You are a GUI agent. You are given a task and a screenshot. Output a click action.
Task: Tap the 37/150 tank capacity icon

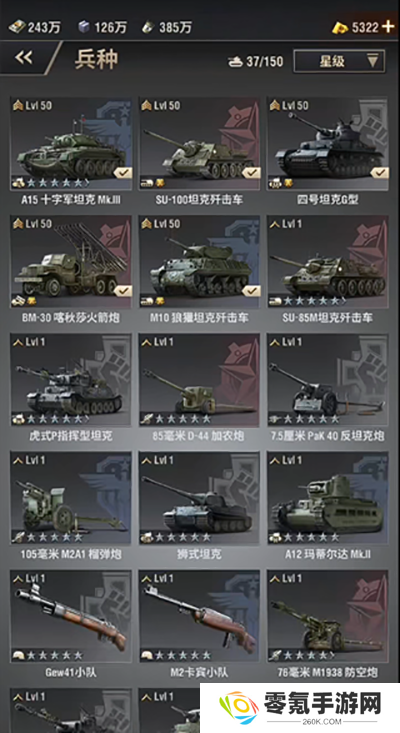pos(235,61)
